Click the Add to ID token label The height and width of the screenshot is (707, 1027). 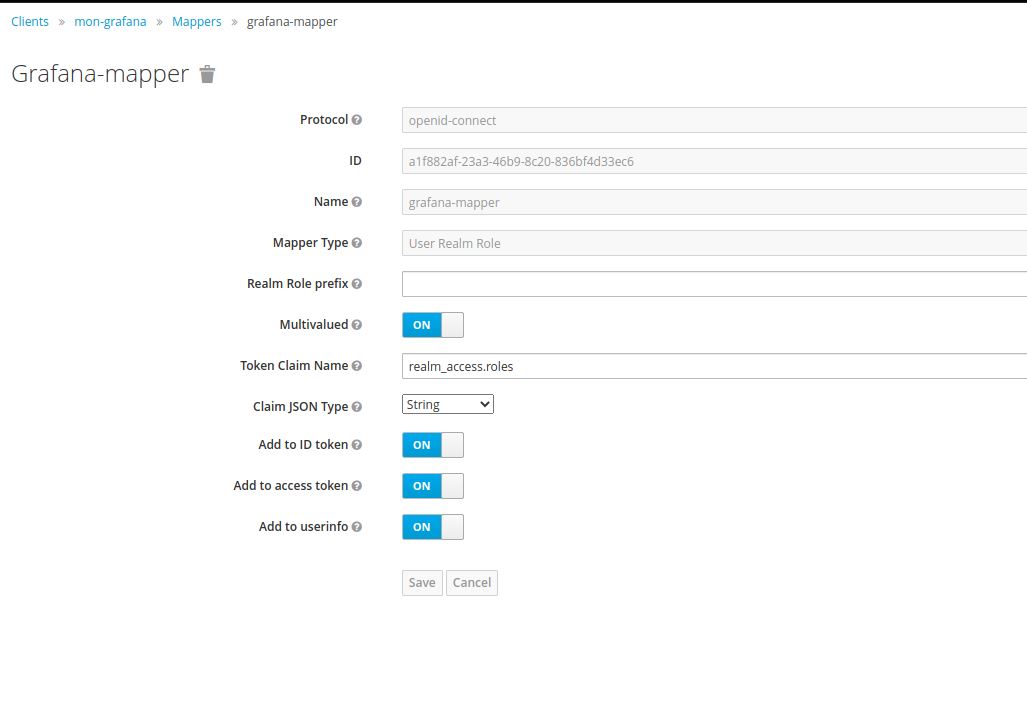[x=303, y=445]
